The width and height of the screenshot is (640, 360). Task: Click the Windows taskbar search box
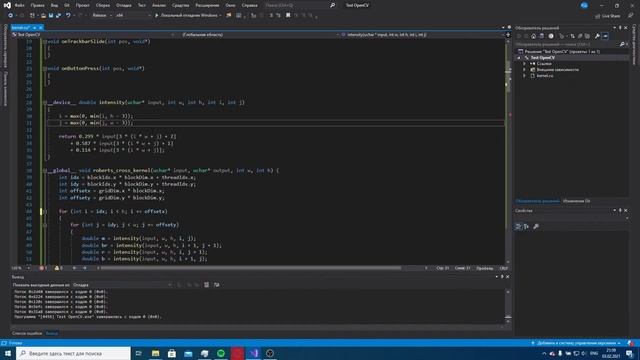[73, 353]
